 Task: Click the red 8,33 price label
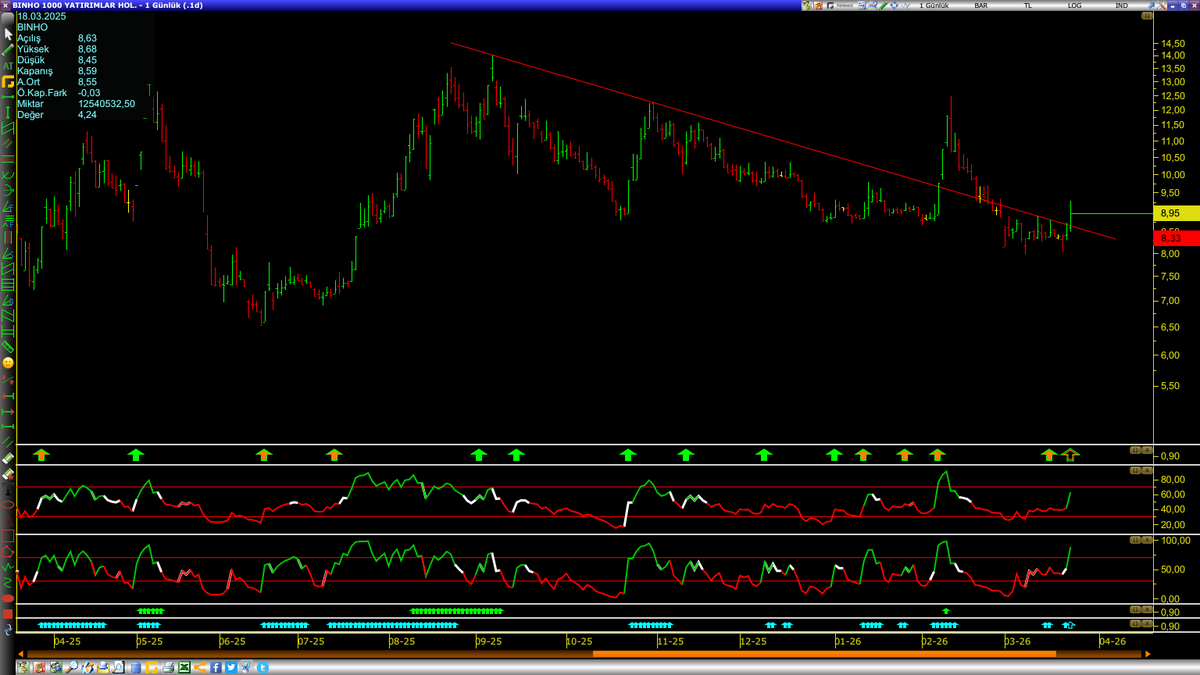[x=1176, y=238]
